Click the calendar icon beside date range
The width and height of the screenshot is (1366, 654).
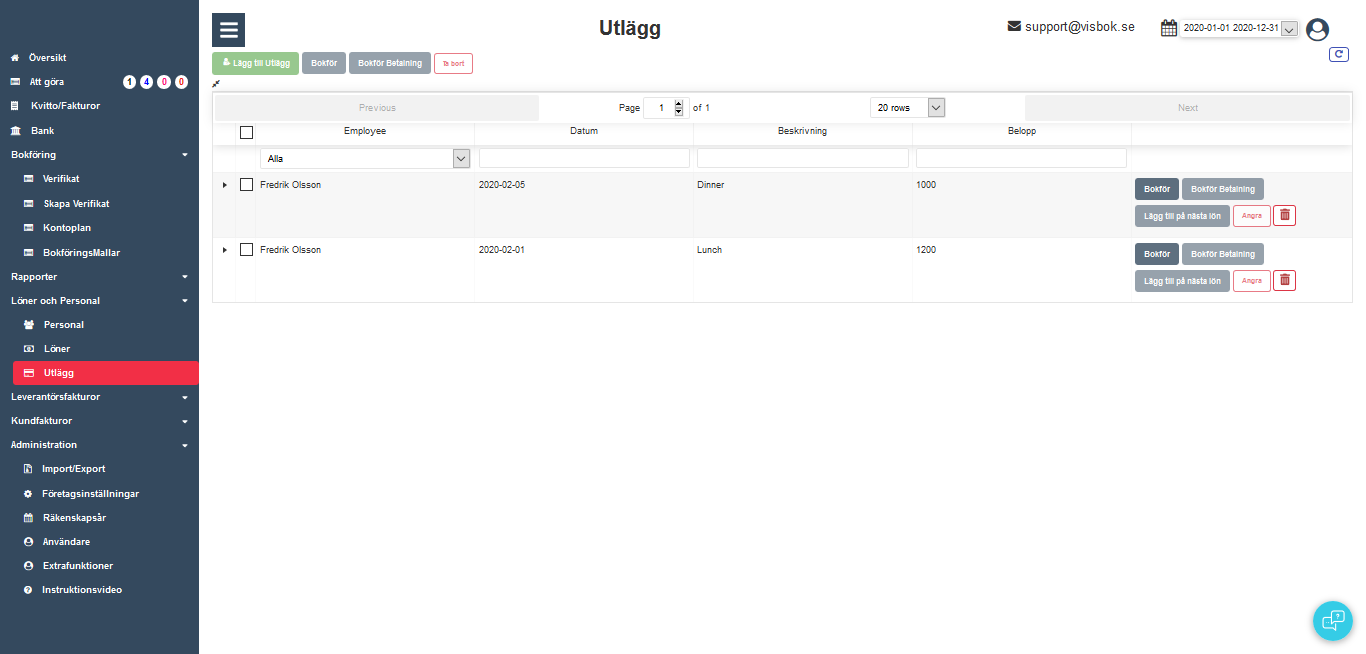pyautogui.click(x=1168, y=28)
